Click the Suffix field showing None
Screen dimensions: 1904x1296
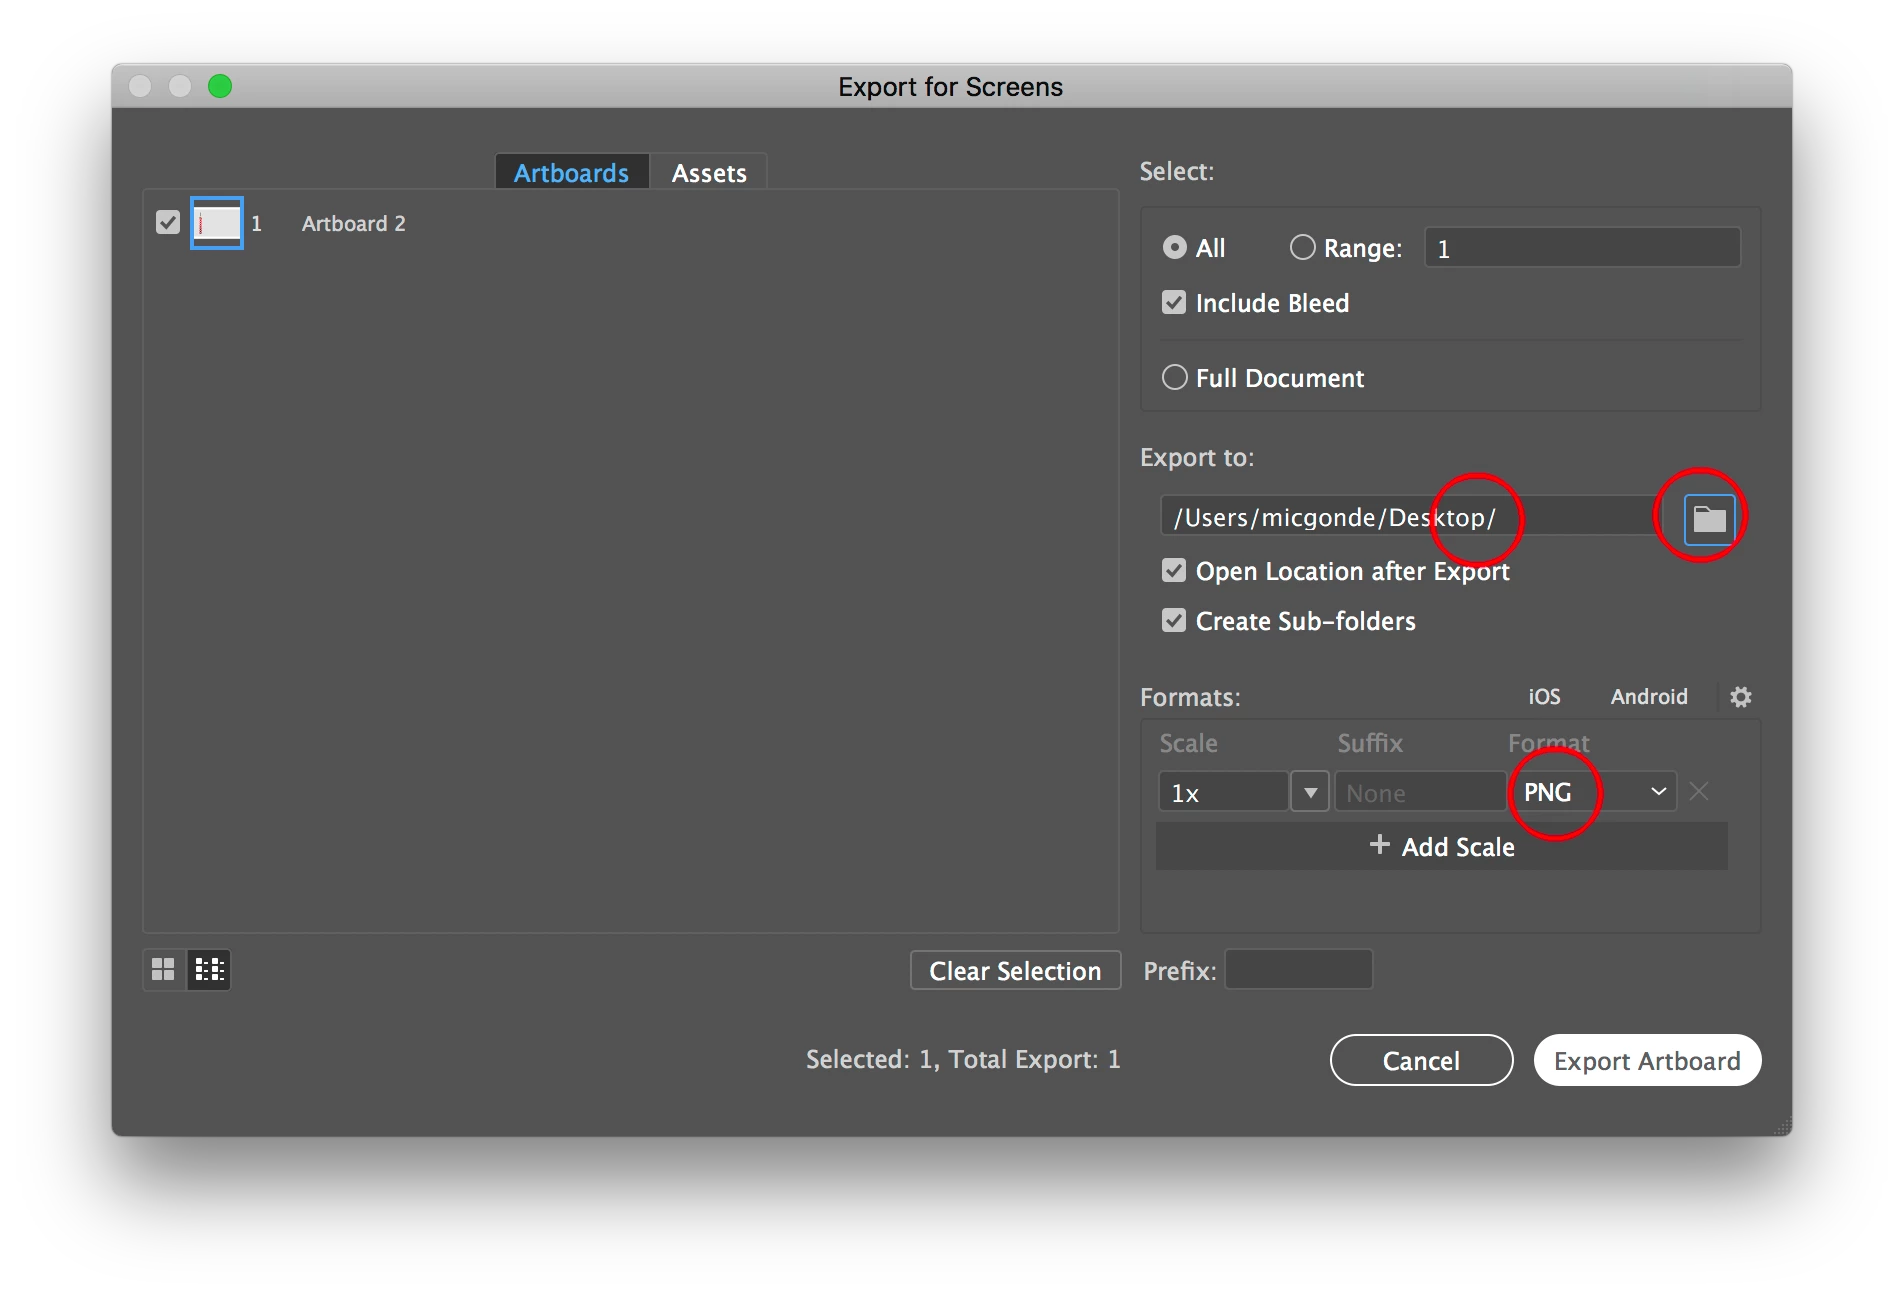coord(1420,792)
